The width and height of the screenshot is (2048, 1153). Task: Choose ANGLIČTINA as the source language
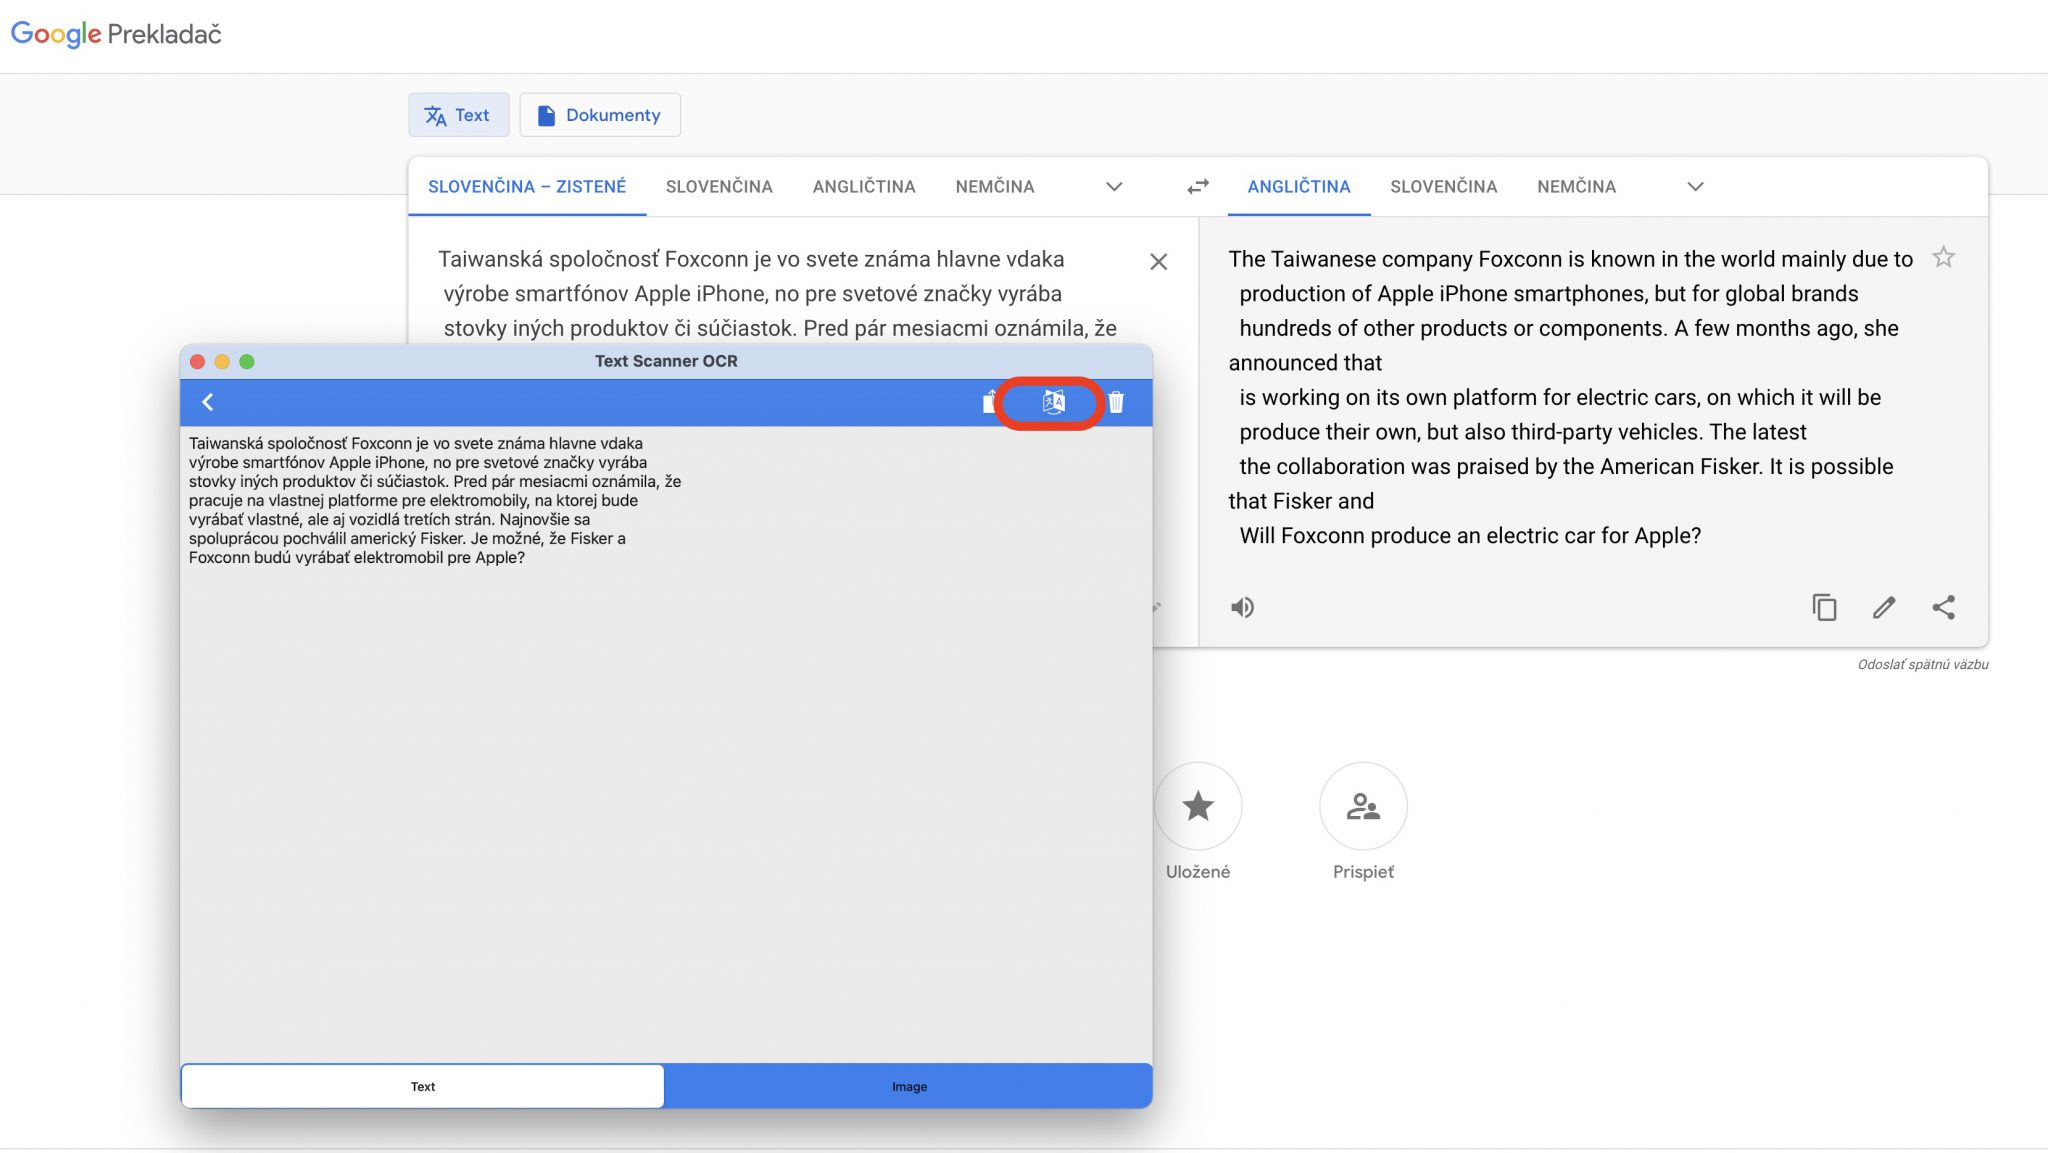tap(864, 187)
